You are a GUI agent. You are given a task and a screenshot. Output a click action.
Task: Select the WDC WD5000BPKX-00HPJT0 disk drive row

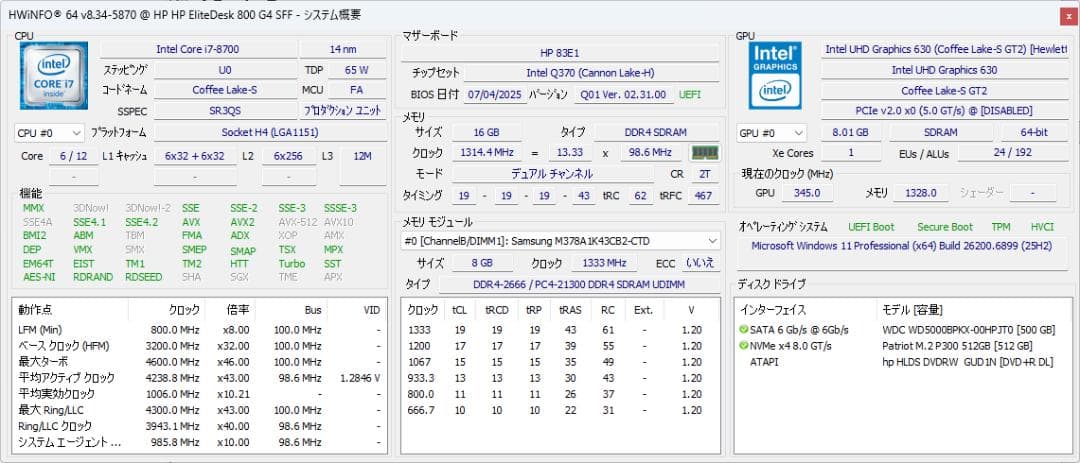pos(904,329)
